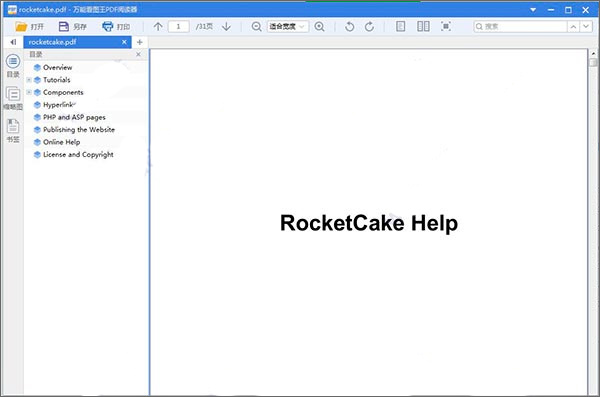
Task: Switch to two-page view
Action: coord(423,26)
